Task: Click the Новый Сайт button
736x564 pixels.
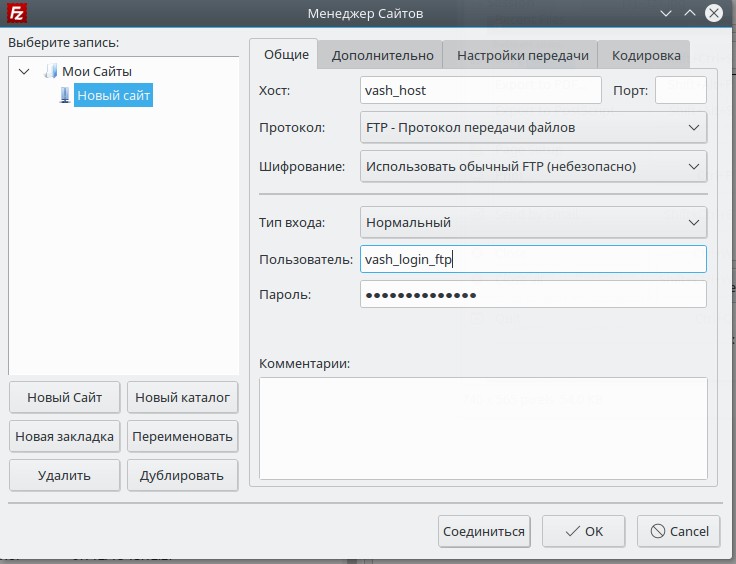Action: [x=64, y=397]
